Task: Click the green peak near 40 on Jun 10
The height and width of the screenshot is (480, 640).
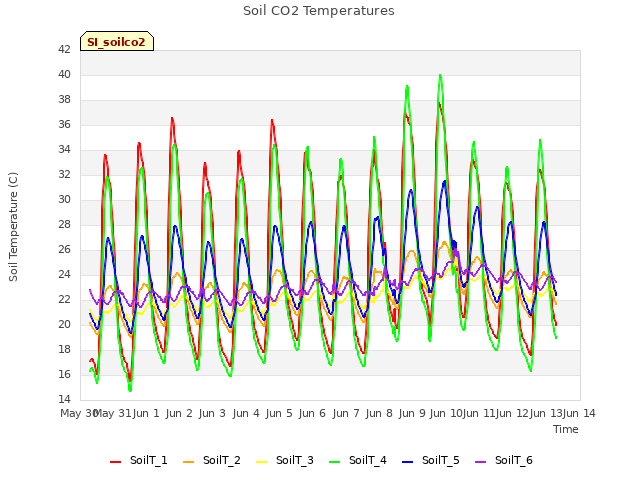Action: [440, 75]
